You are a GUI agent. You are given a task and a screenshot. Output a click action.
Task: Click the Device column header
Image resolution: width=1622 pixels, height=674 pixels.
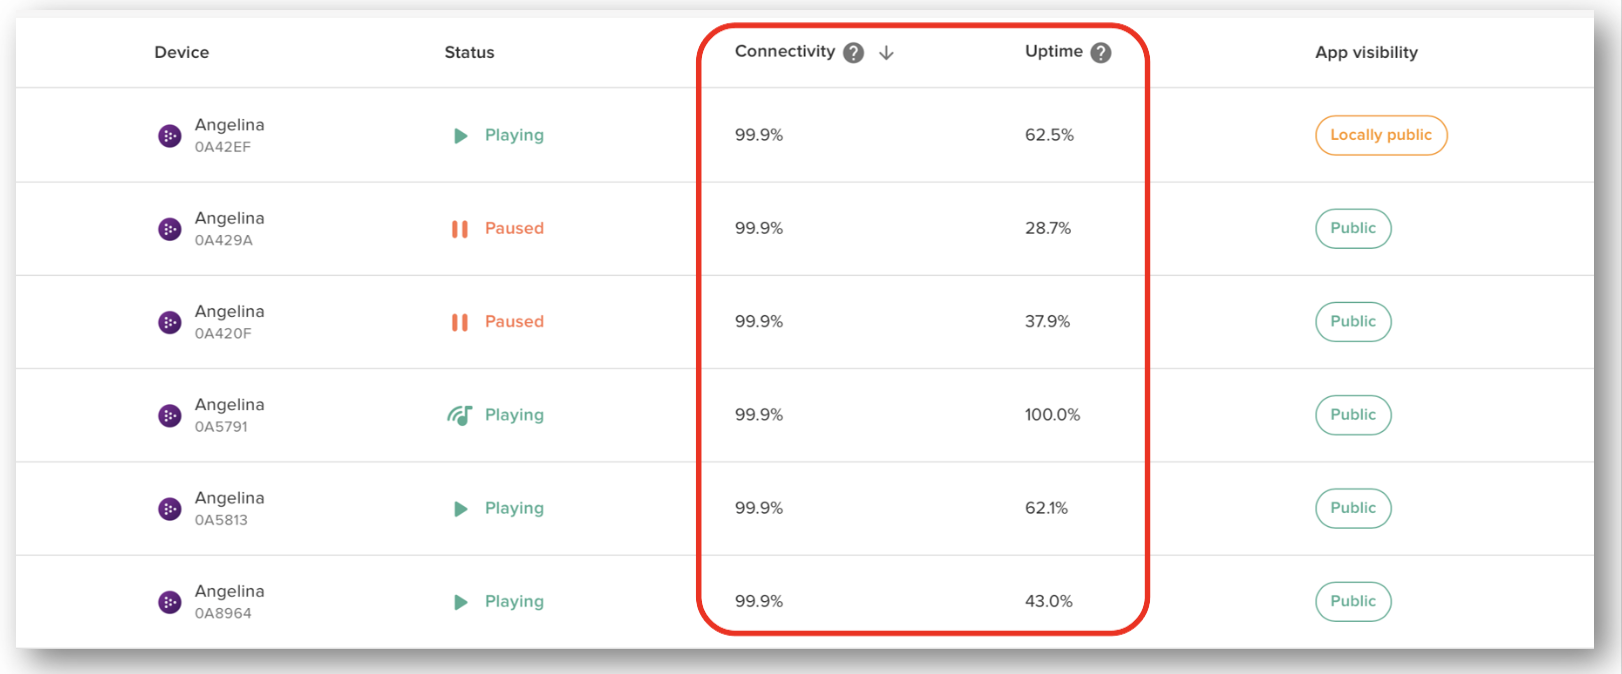pyautogui.click(x=182, y=53)
